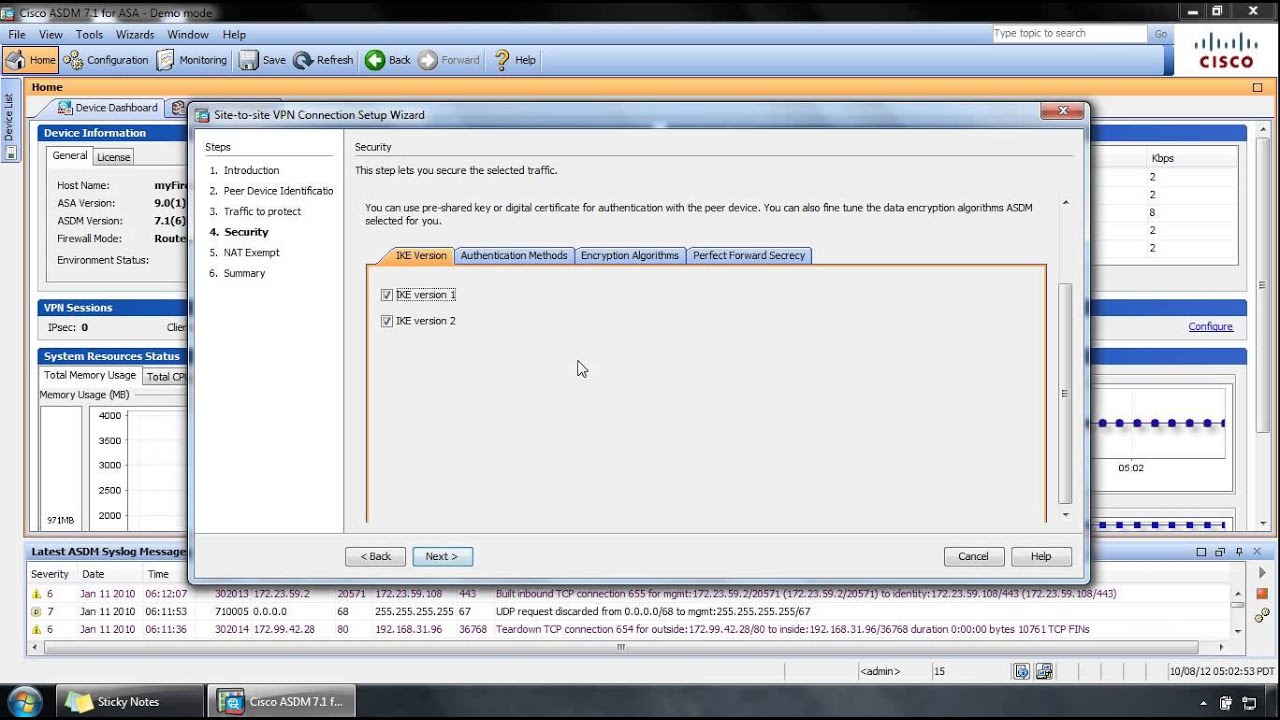This screenshot has width=1280, height=720.
Task: Click the wizard scroll up arrow
Action: click(1065, 203)
